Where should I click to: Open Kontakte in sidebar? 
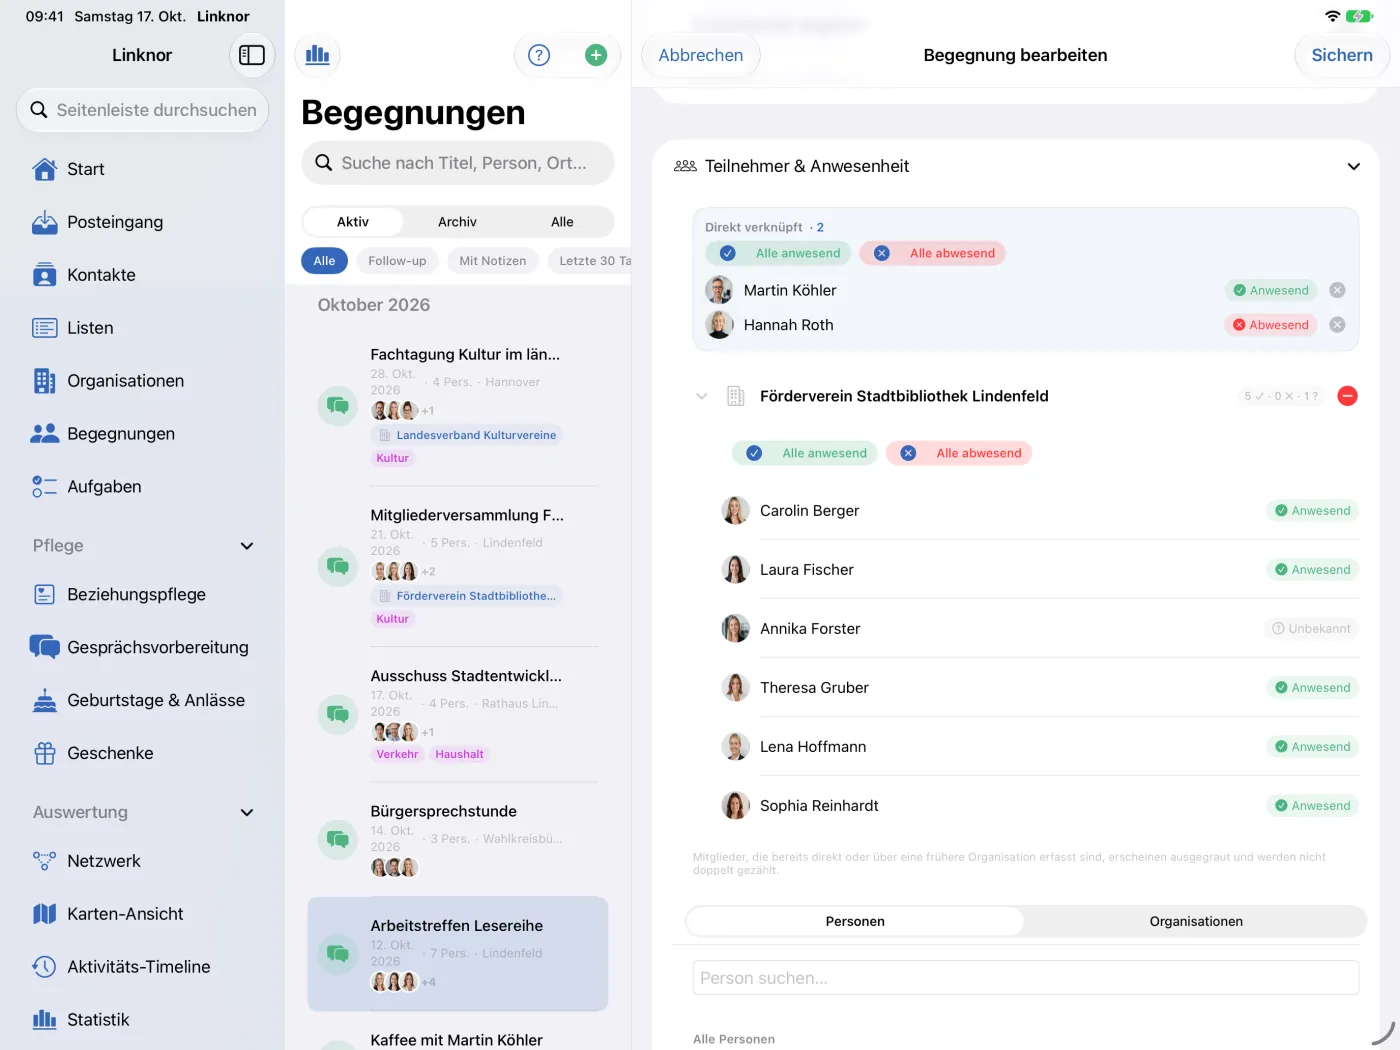click(142, 275)
